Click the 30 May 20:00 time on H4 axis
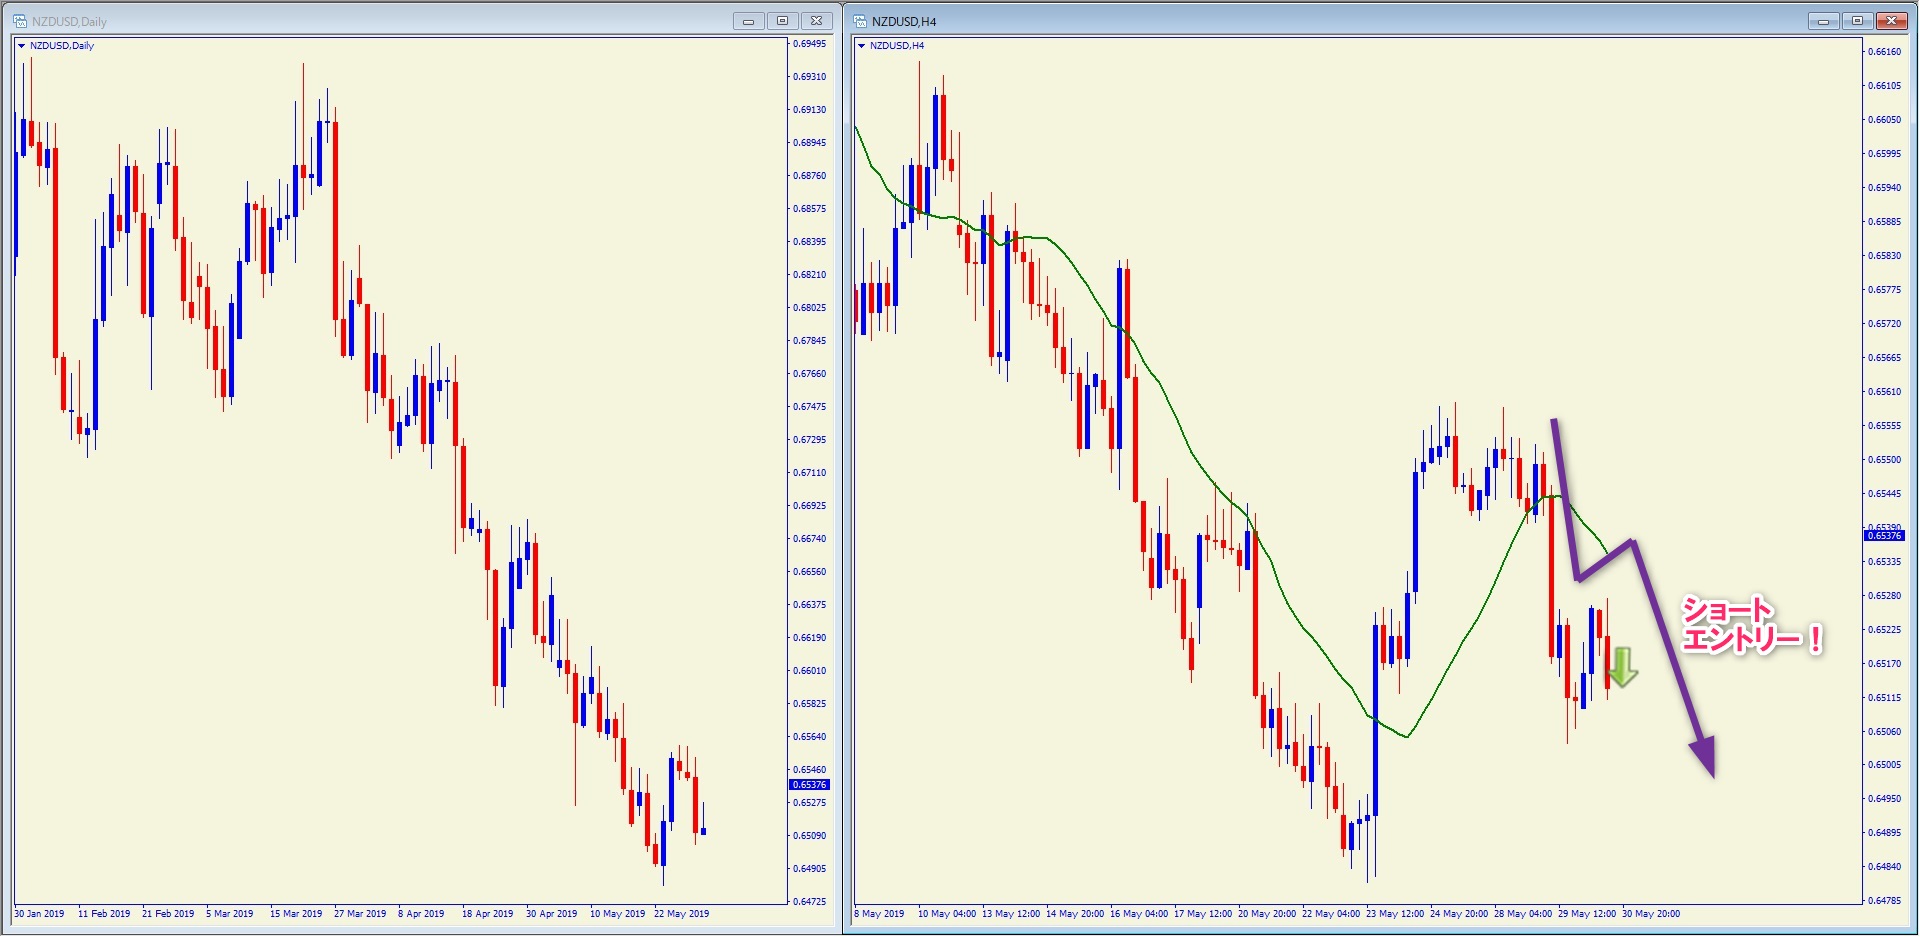 (x=1651, y=914)
